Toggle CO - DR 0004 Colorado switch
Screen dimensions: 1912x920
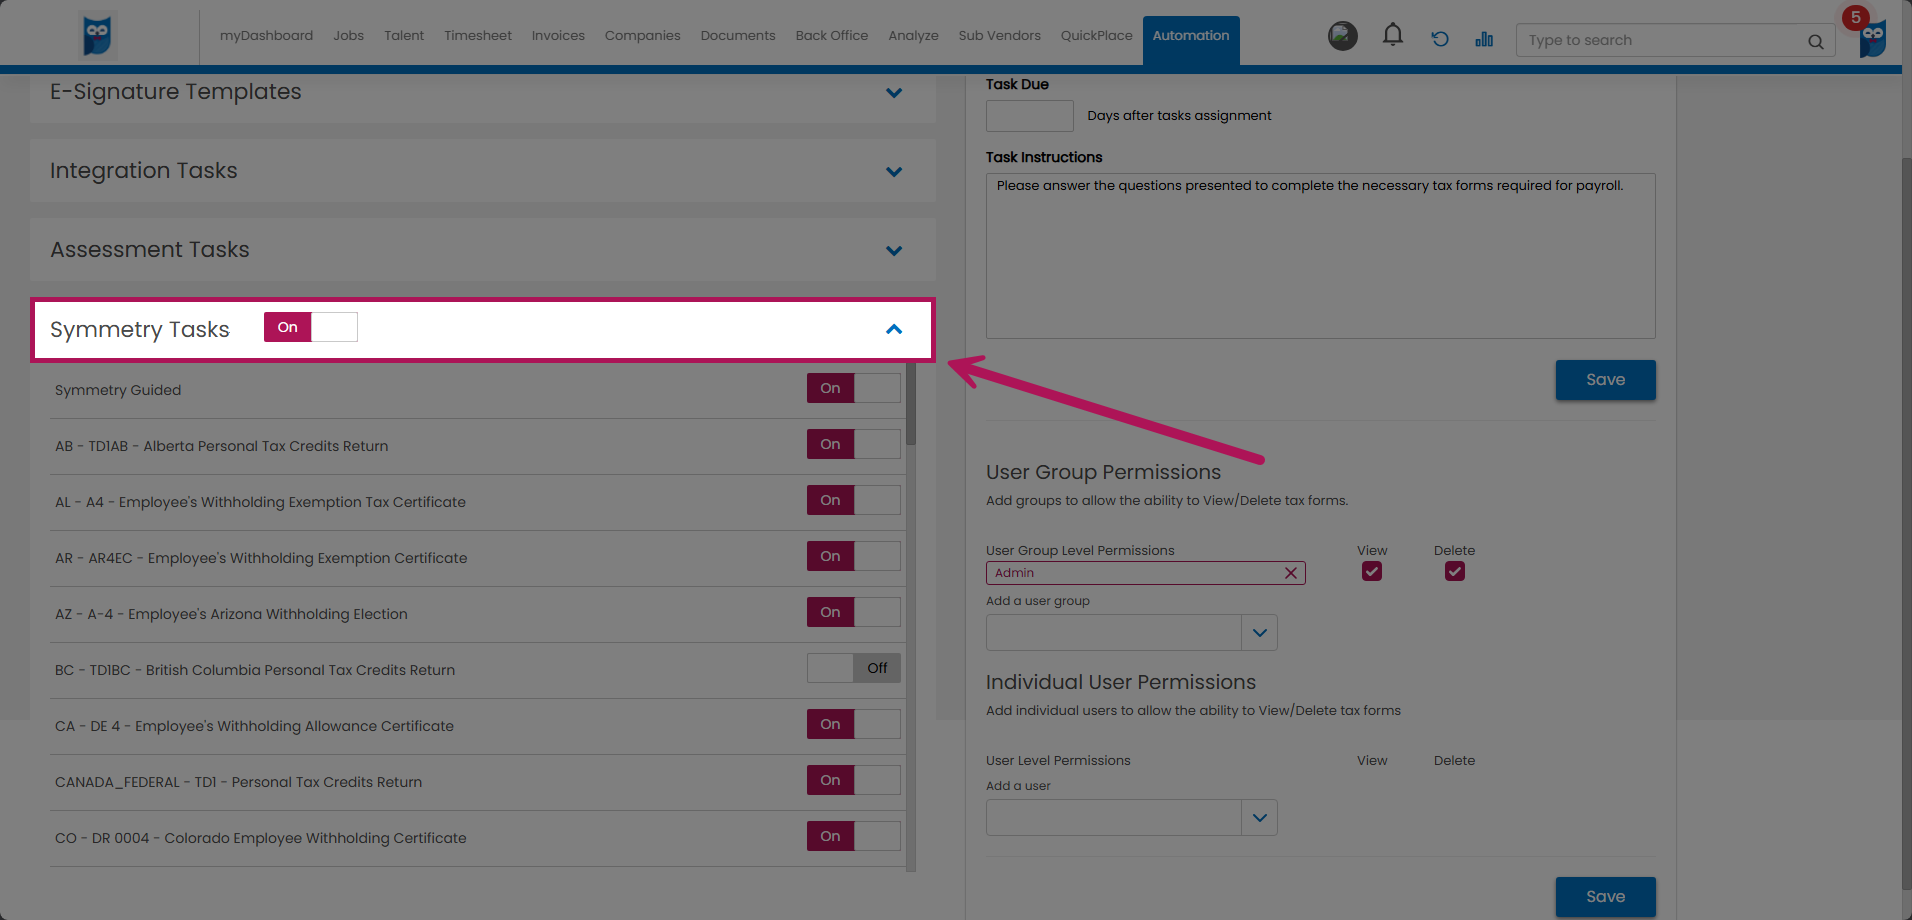(x=853, y=836)
